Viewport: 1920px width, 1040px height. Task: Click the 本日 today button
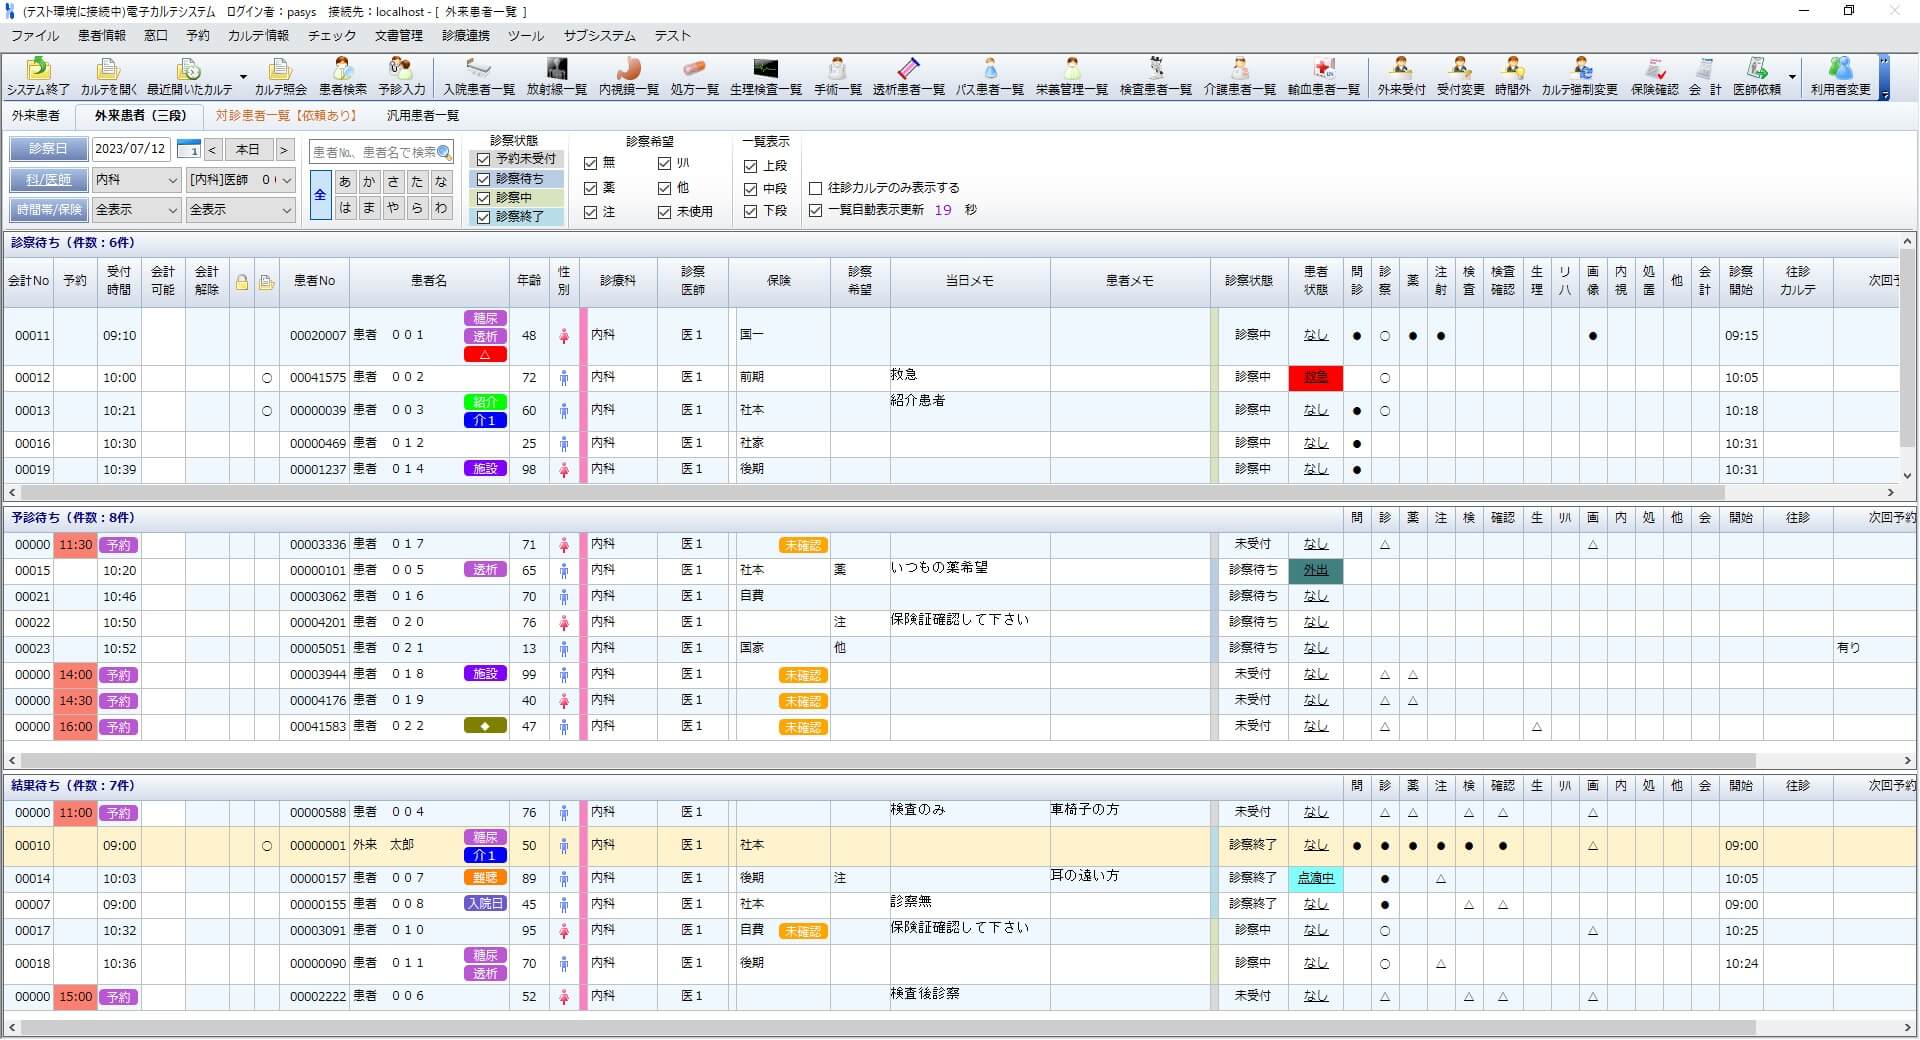tap(248, 150)
